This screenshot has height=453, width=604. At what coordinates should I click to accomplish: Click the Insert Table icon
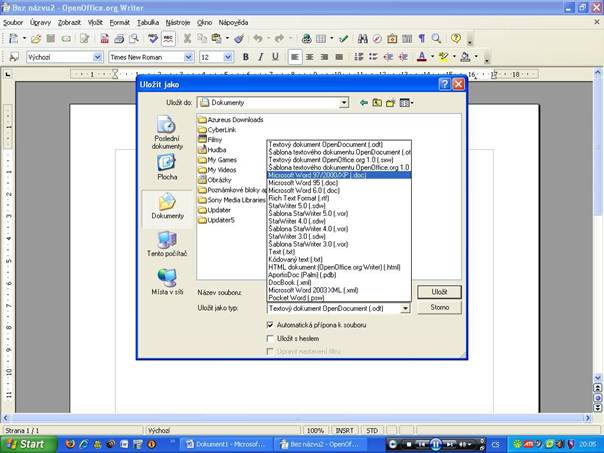coord(321,38)
